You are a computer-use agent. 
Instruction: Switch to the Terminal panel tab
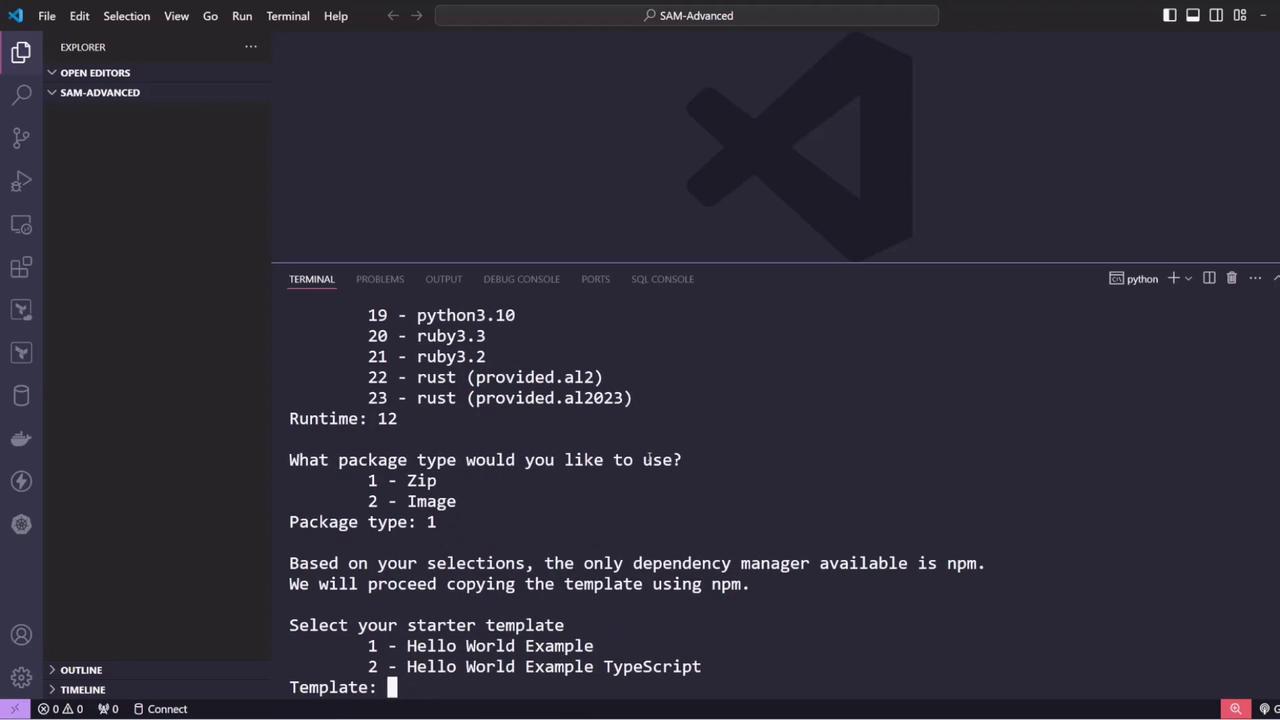(312, 279)
